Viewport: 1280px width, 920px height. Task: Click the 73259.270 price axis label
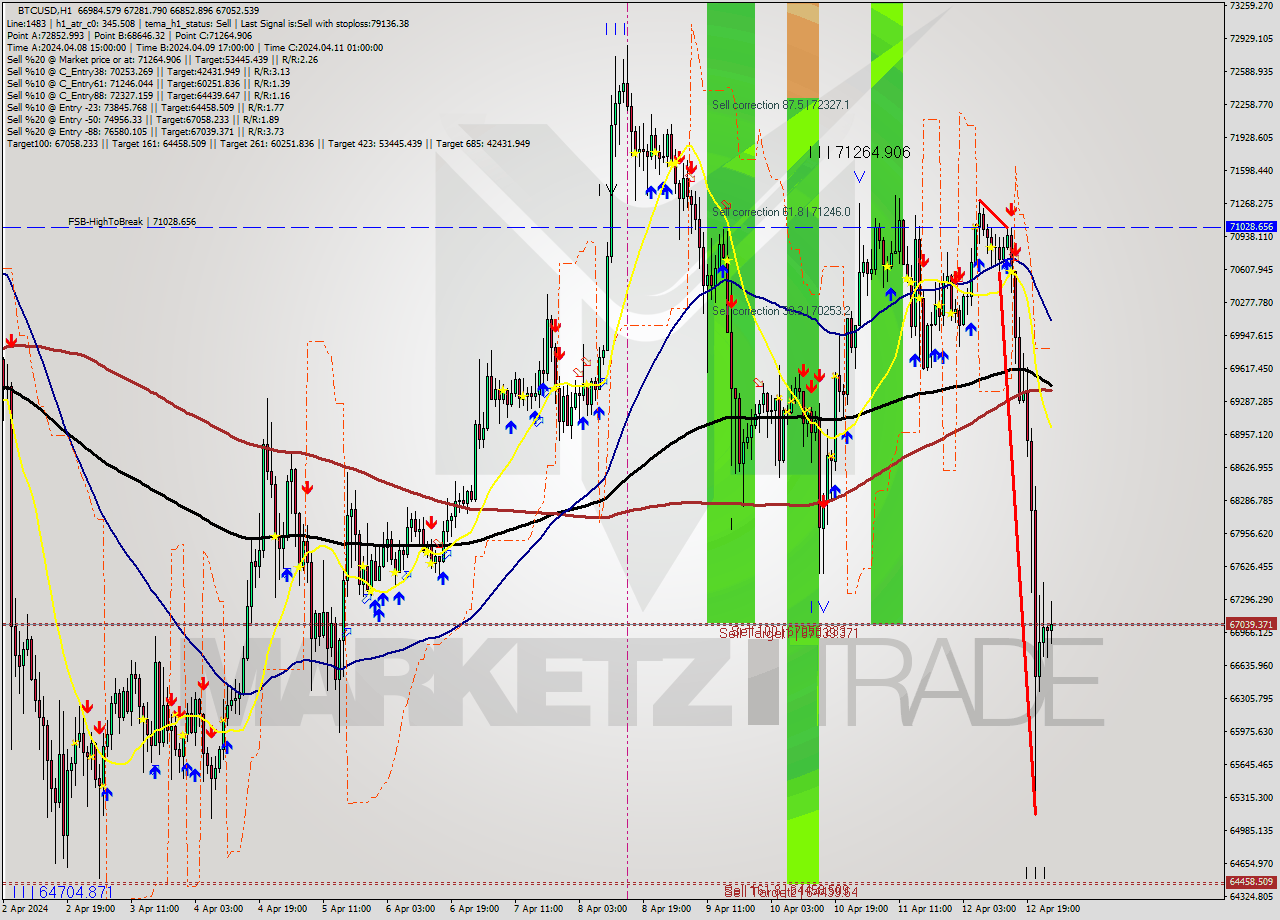click(1253, 5)
